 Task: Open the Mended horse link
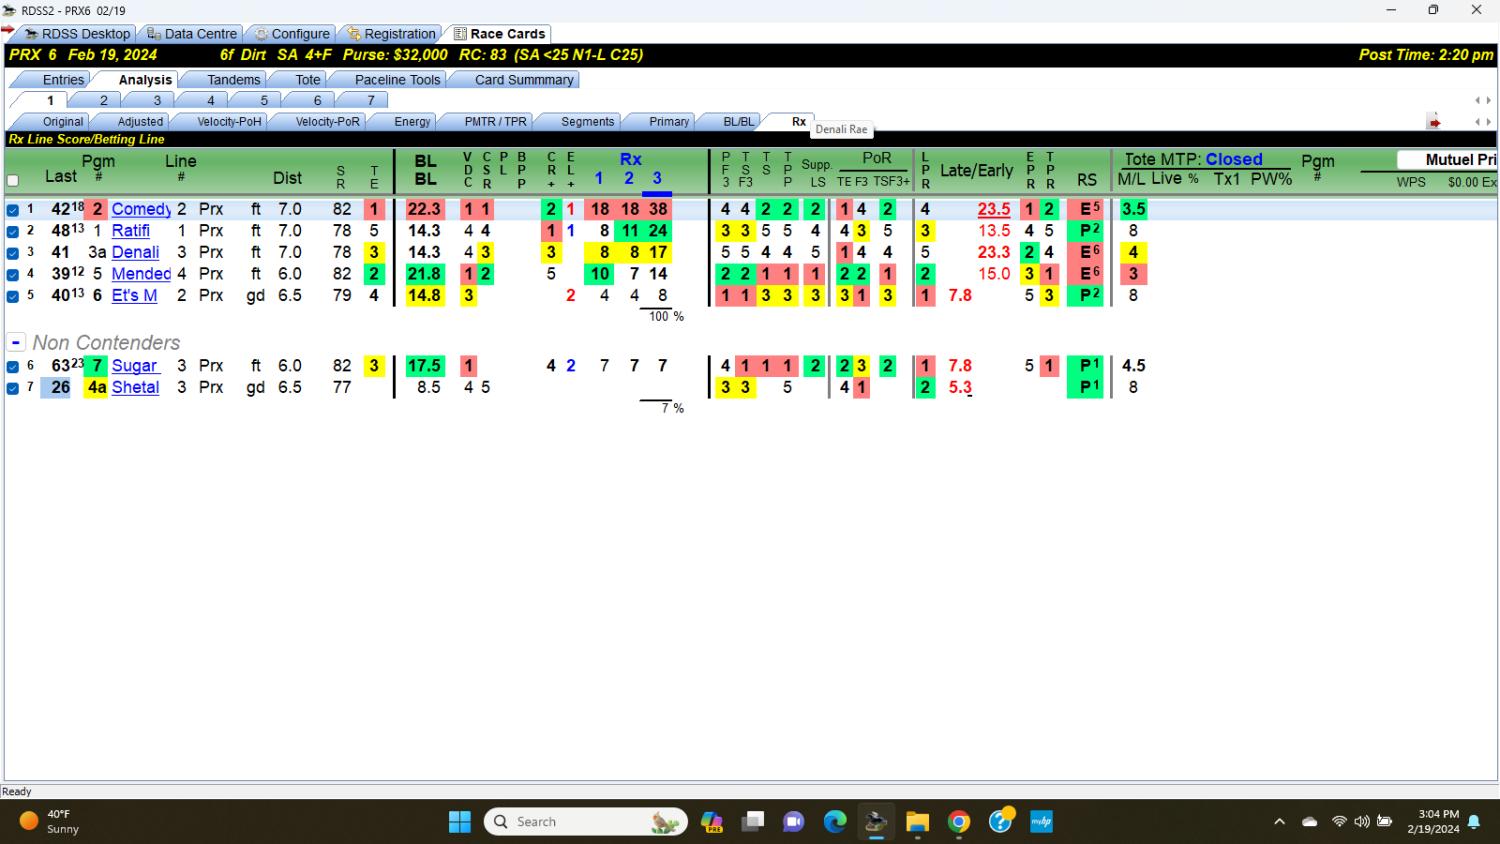click(141, 274)
